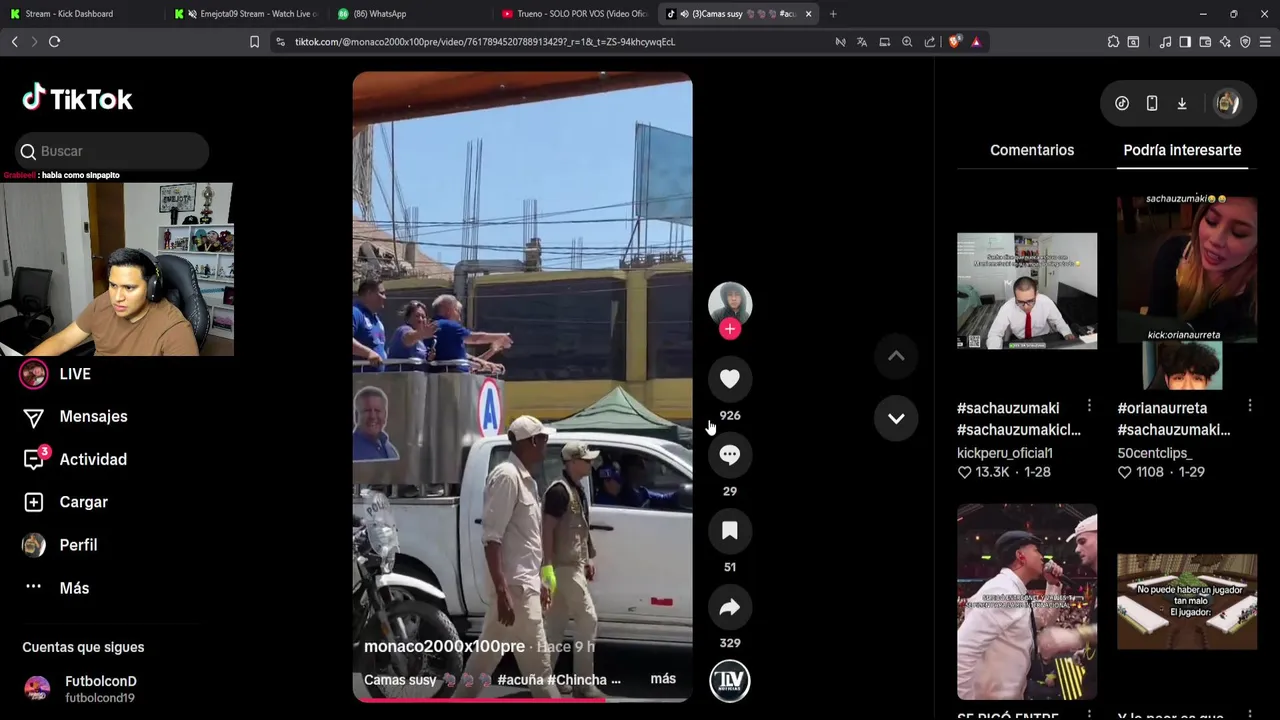Open the 'No puede haber un jugador' thumbnail

pyautogui.click(x=1187, y=602)
